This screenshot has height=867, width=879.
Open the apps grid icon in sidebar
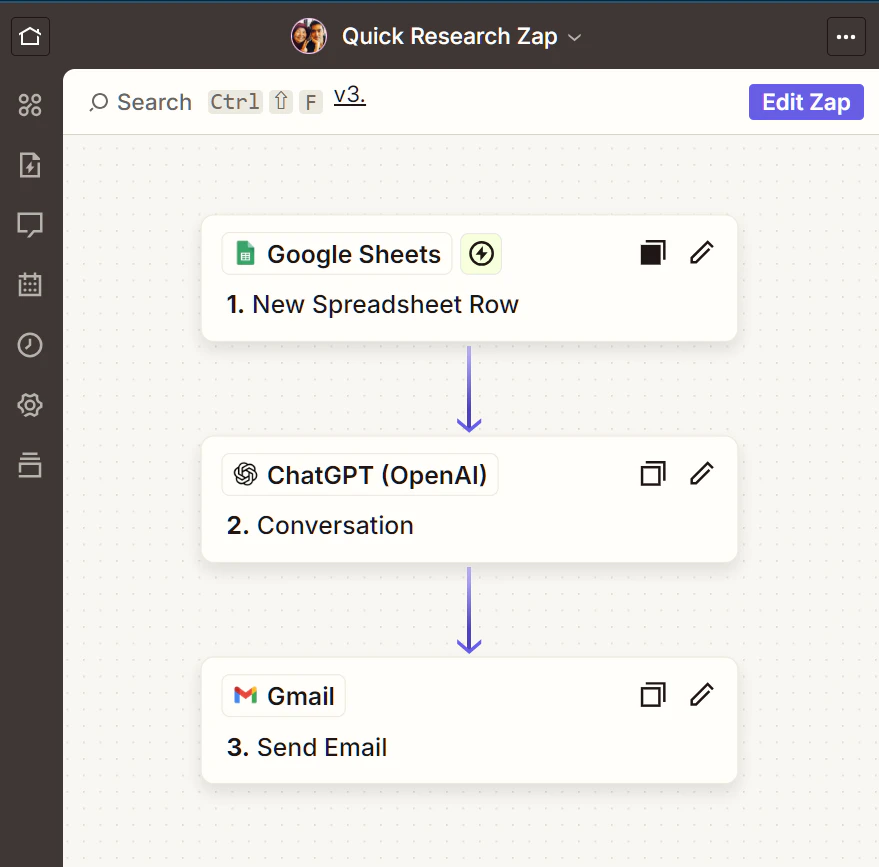30,105
